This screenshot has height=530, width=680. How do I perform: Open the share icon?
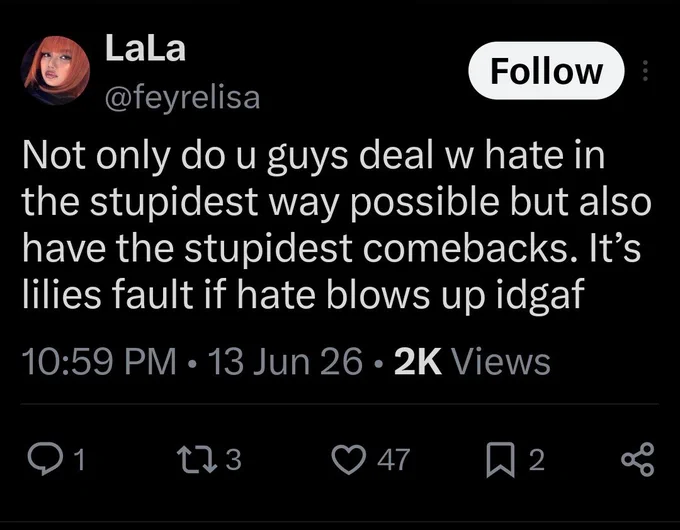point(638,460)
